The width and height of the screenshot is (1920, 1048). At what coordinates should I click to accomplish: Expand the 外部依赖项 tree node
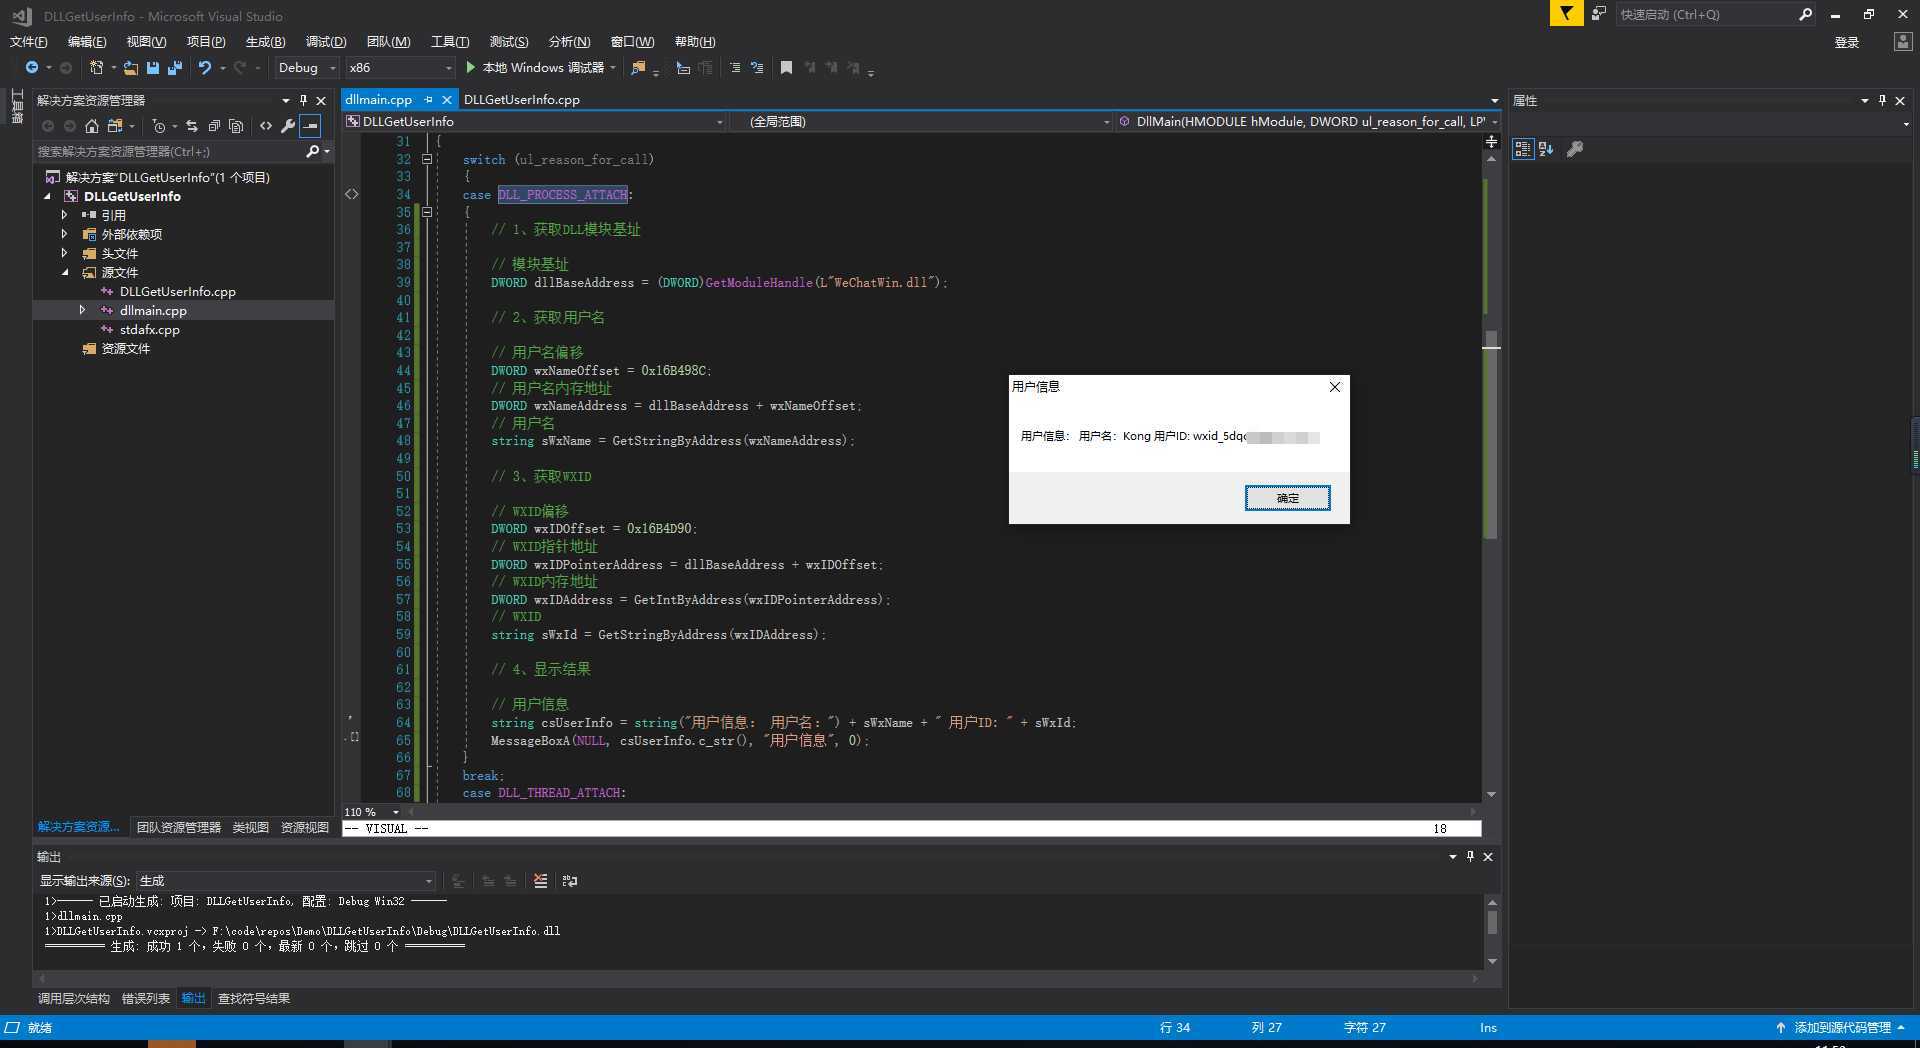click(x=65, y=234)
